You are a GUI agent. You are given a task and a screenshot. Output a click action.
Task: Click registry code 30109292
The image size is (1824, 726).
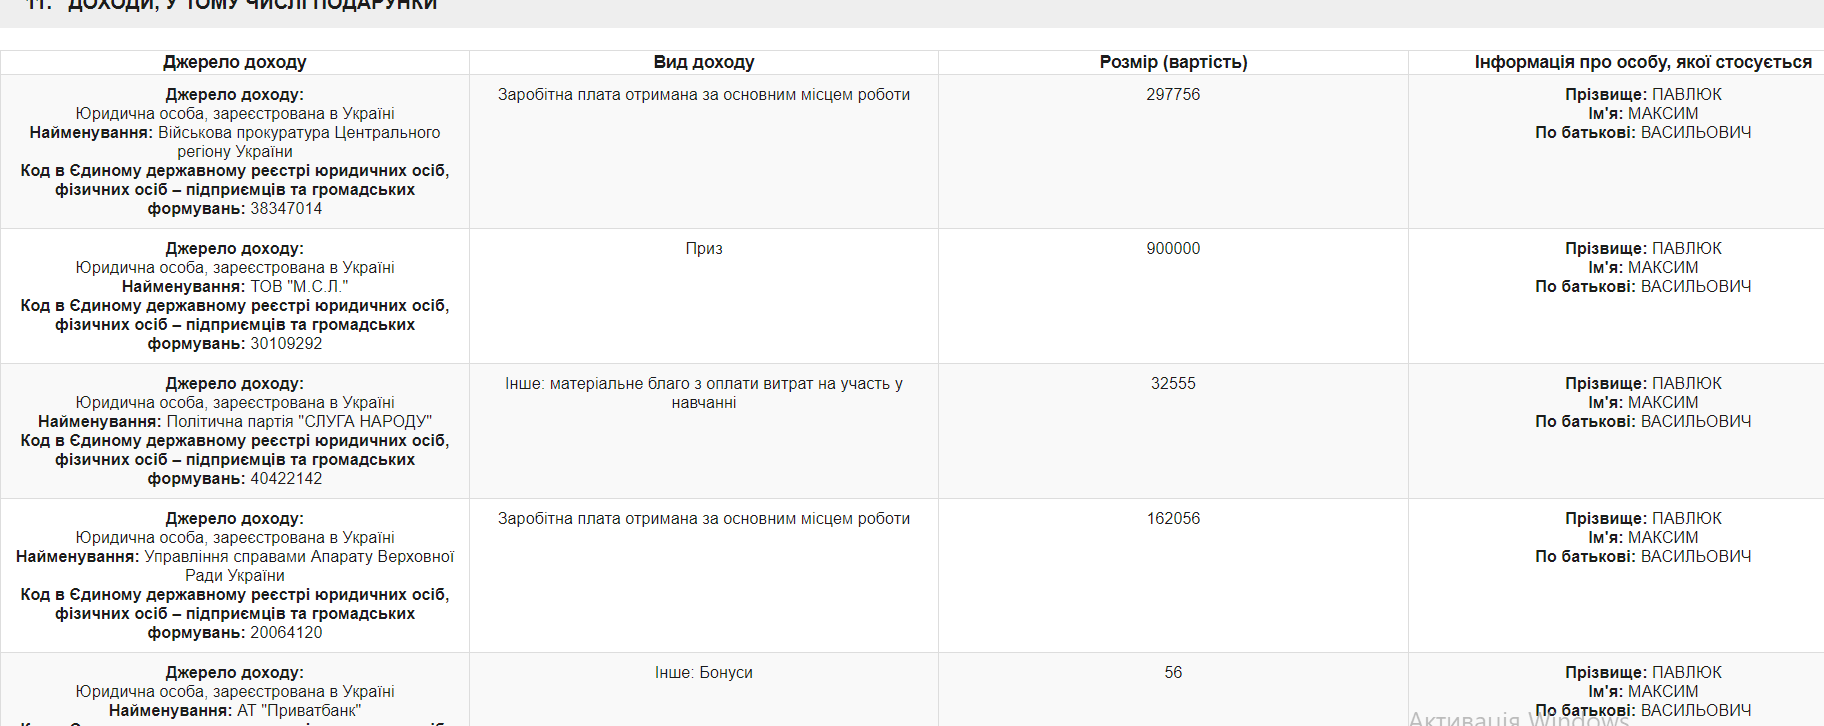coord(286,343)
